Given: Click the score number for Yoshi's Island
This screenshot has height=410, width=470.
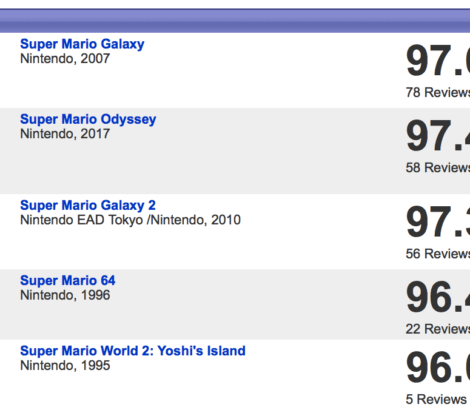Looking at the screenshot, I should (x=438, y=367).
